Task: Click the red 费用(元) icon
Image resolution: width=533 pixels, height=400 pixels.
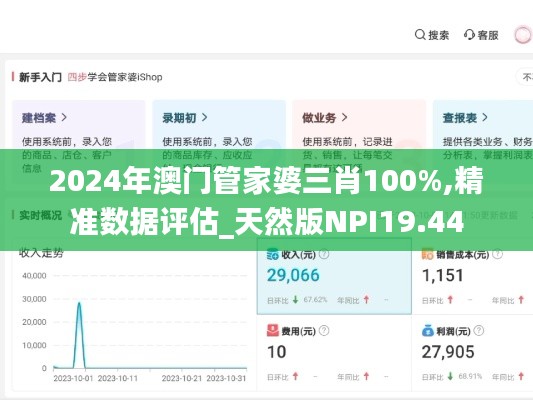Action: (273, 331)
